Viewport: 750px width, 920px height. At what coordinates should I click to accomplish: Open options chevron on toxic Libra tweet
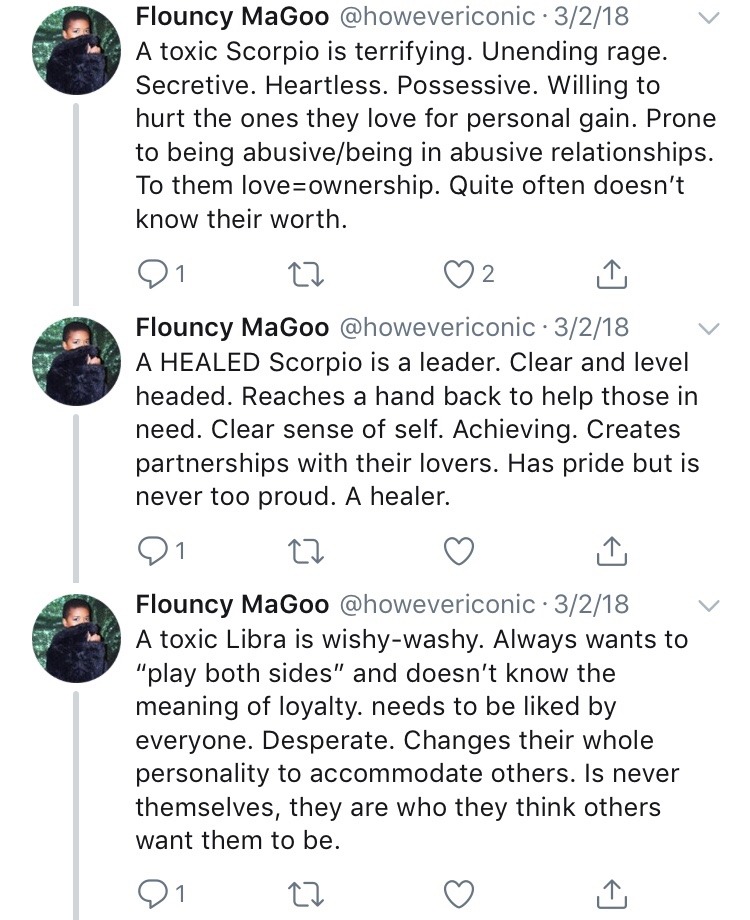coord(708,605)
